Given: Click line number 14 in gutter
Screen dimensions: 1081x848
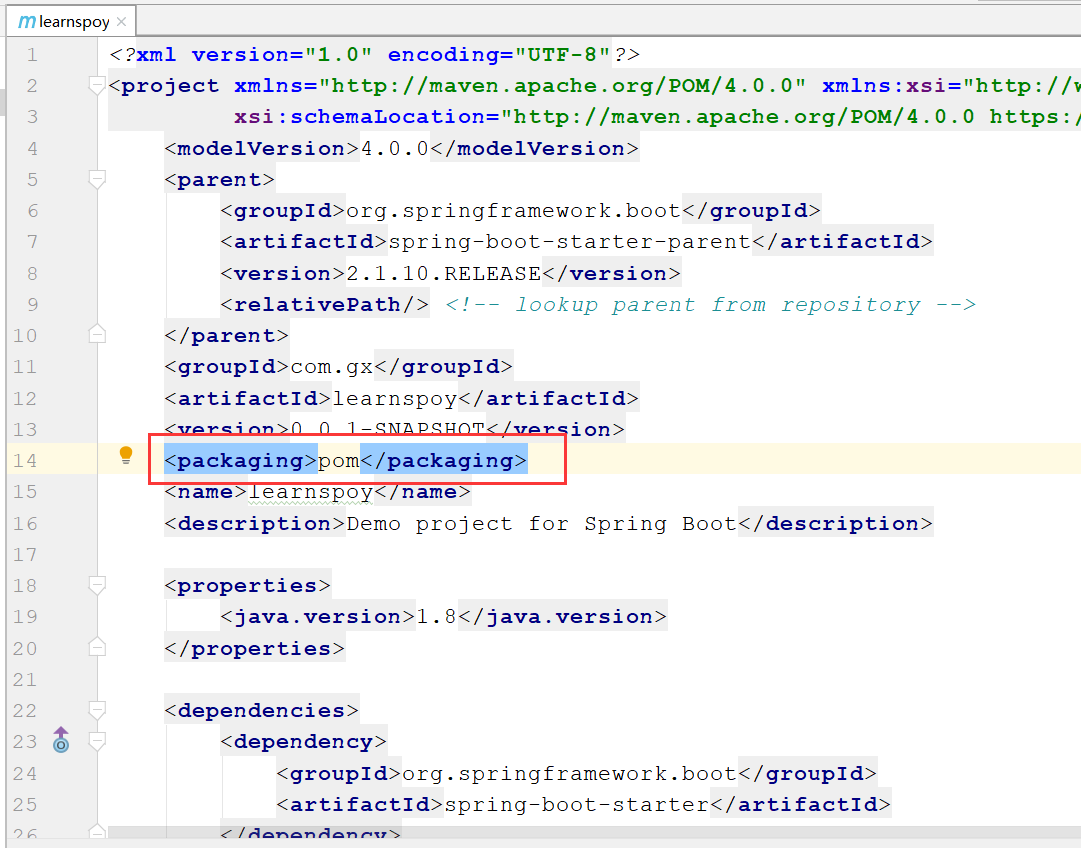Looking at the screenshot, I should coord(25,461).
